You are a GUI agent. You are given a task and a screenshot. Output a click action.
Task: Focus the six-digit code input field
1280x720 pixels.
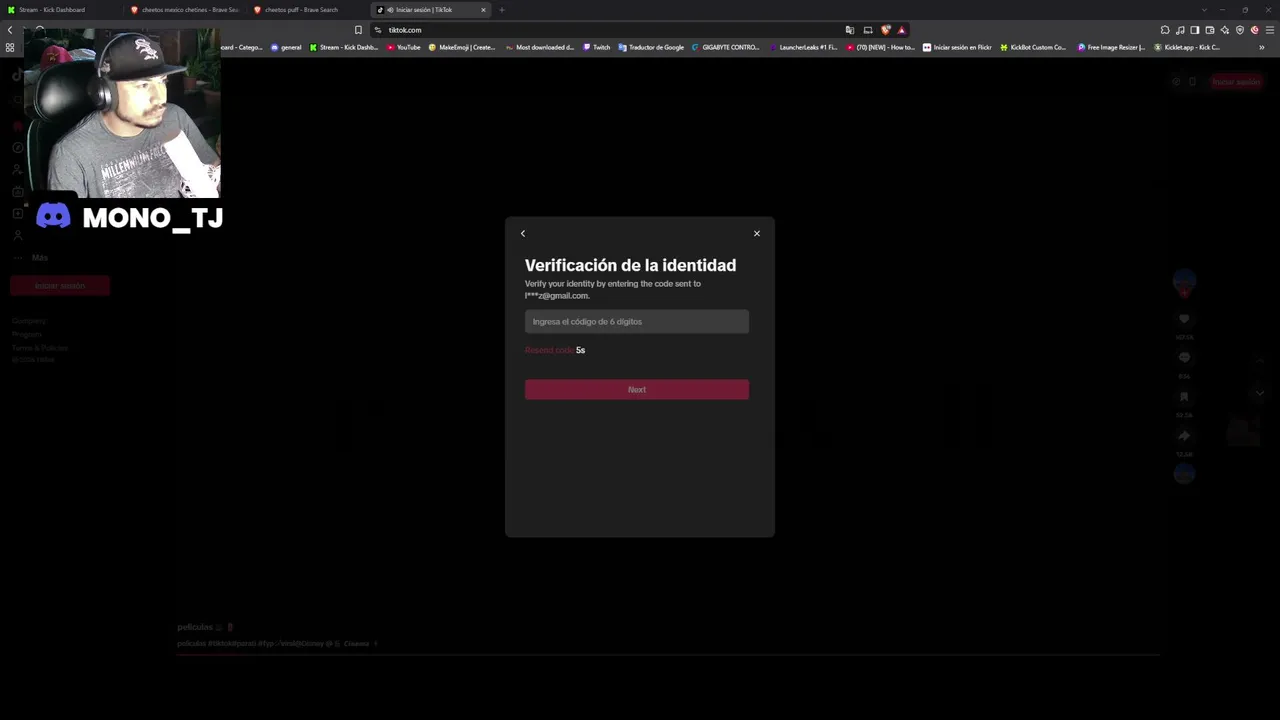point(636,321)
